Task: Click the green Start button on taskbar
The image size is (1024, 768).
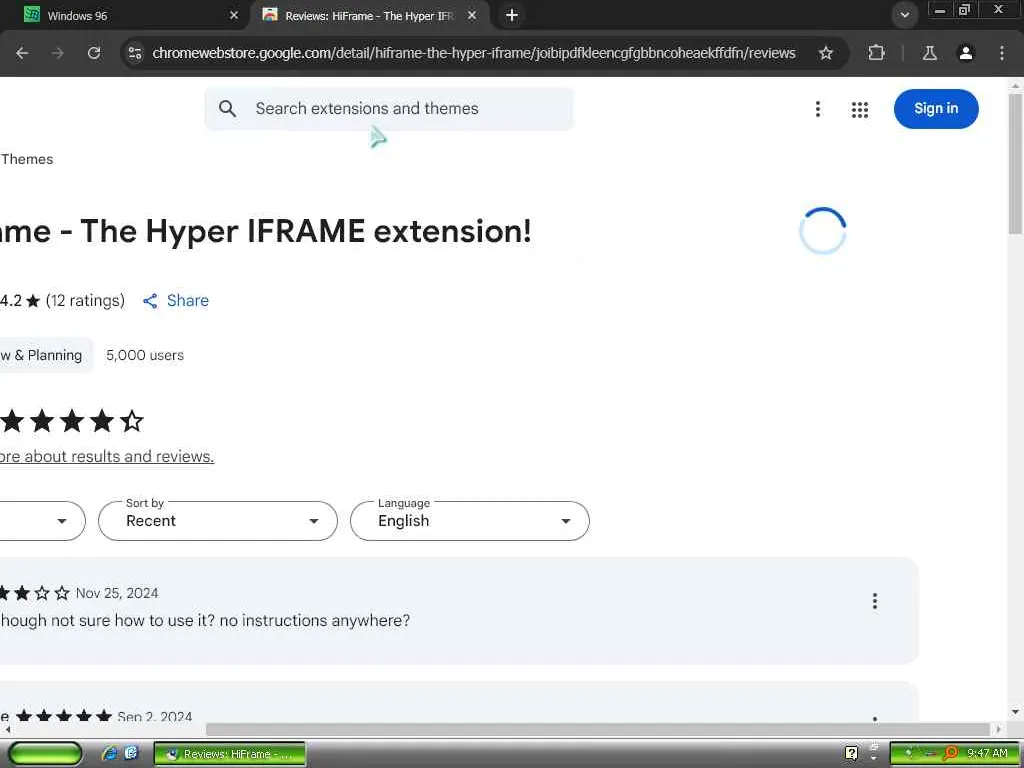Action: [x=45, y=753]
